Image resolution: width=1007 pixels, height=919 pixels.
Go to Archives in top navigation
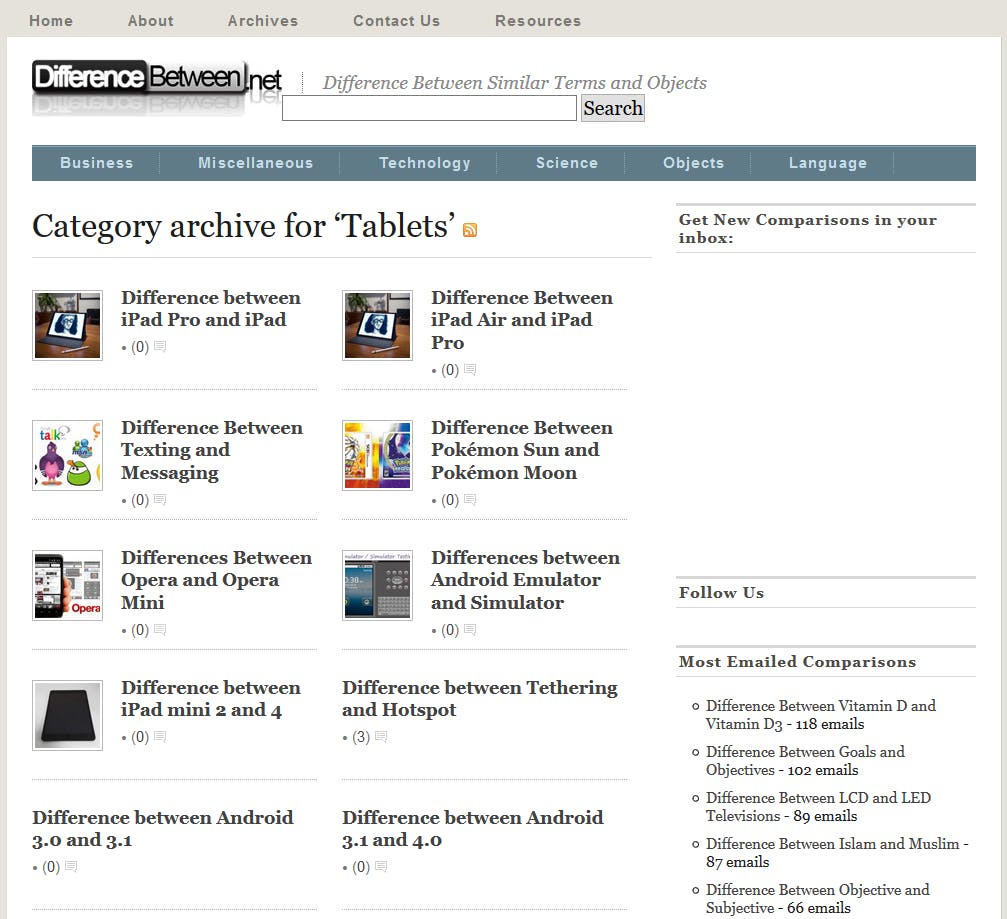pyautogui.click(x=263, y=21)
